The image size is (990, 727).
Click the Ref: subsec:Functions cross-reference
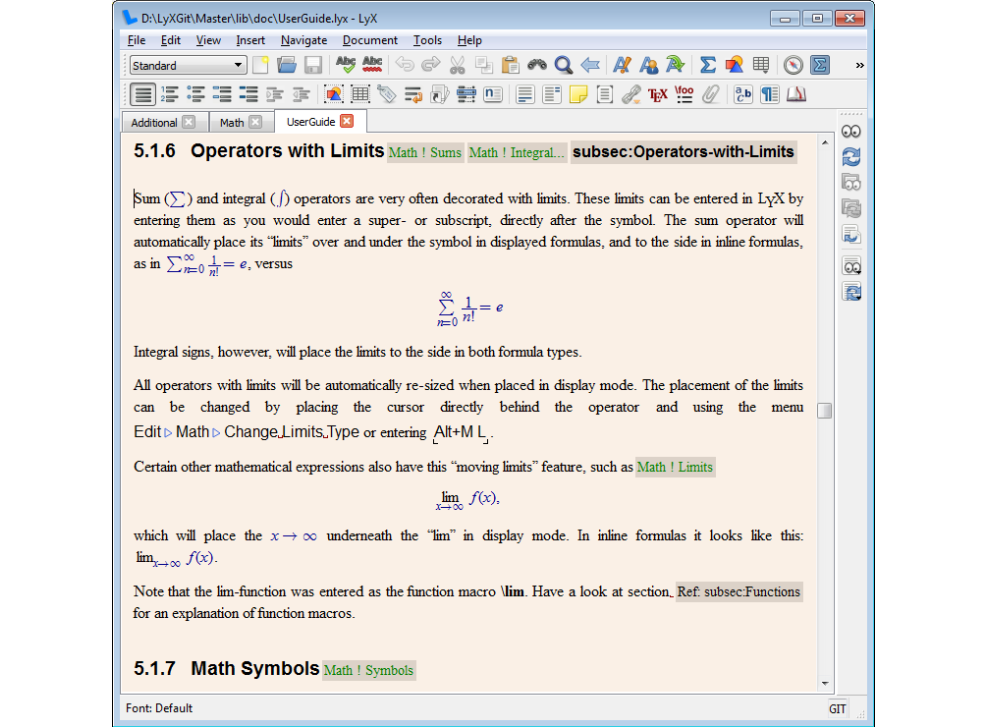738,591
